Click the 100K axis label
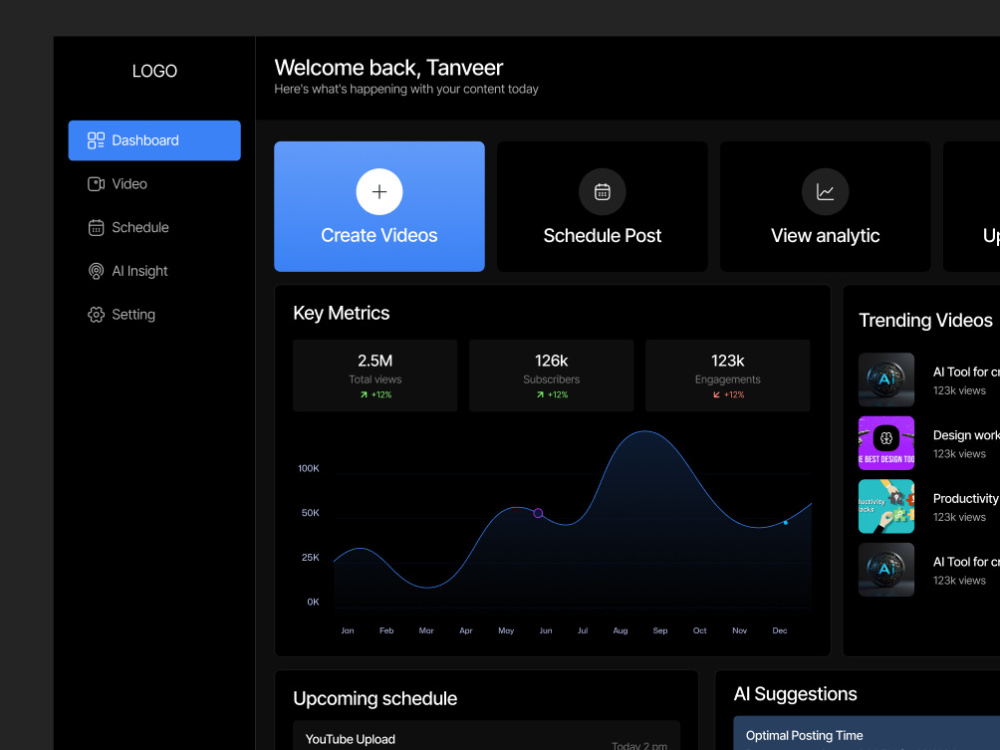This screenshot has width=1000, height=750. coord(309,468)
